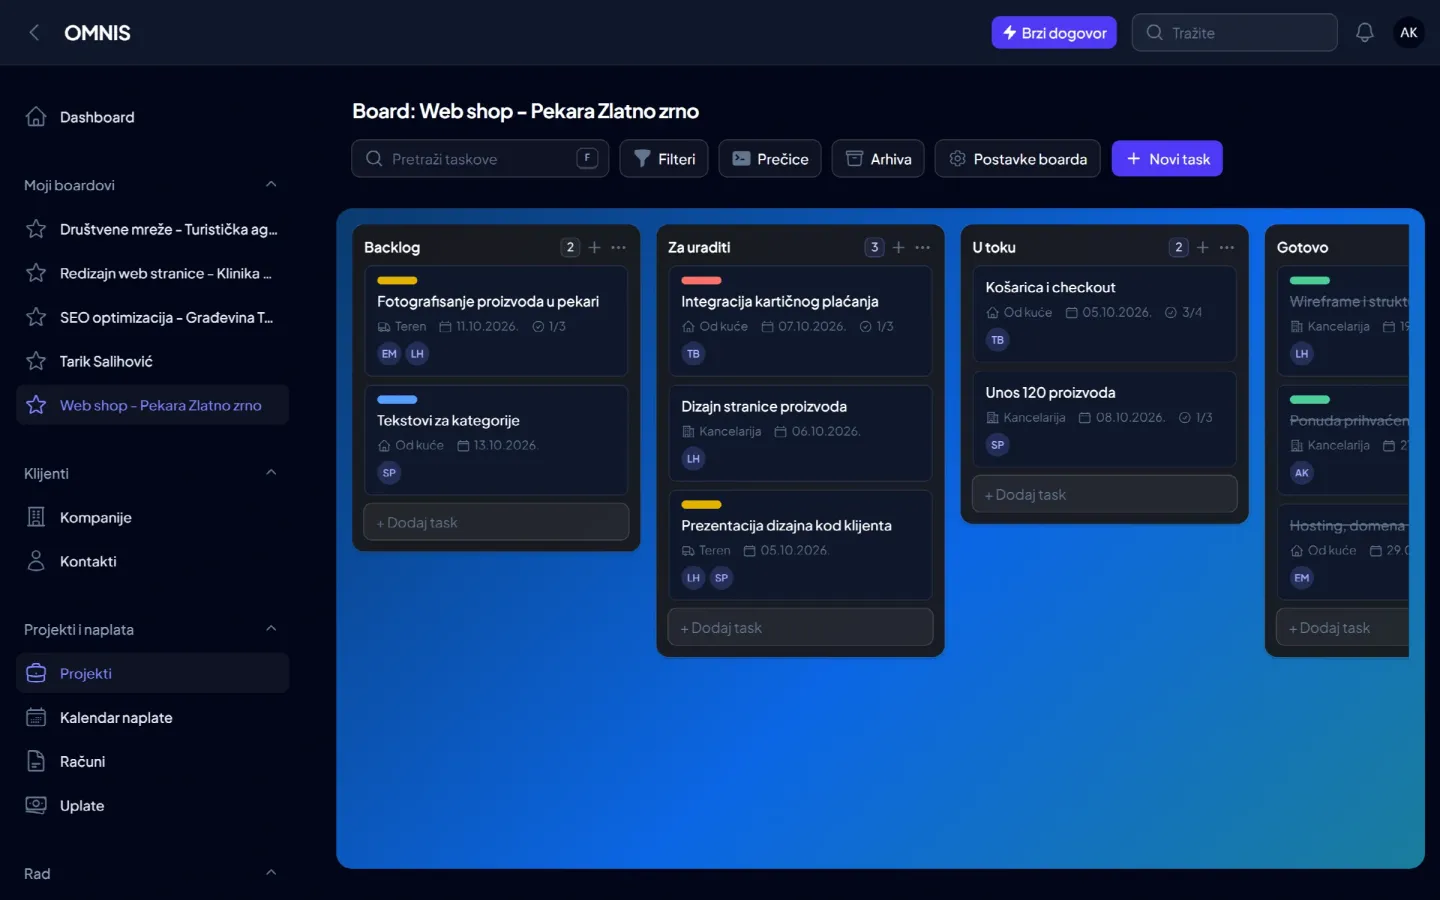1440x900 pixels.
Task: Click red label on Integracija kartičnog plaćanja card
Action: (x=701, y=281)
